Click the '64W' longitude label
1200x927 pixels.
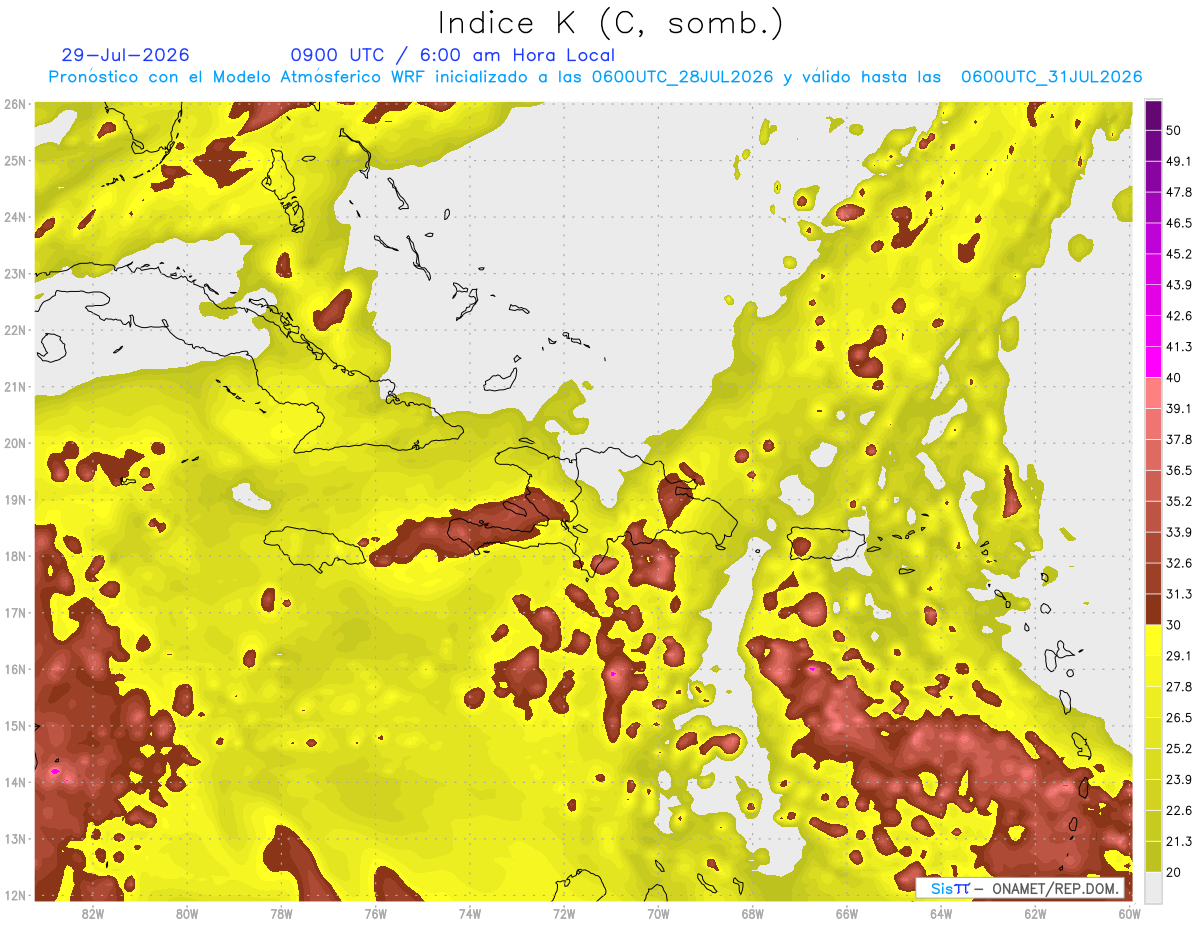(941, 914)
